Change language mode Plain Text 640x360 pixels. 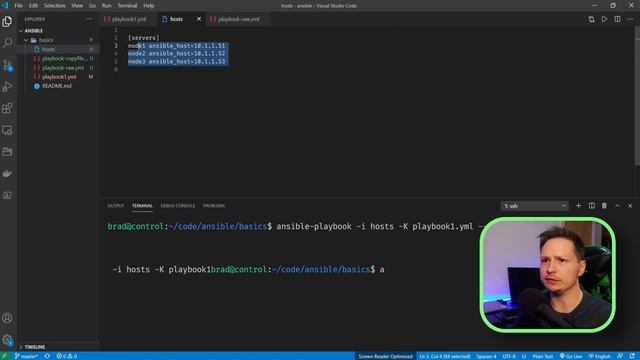click(x=542, y=356)
